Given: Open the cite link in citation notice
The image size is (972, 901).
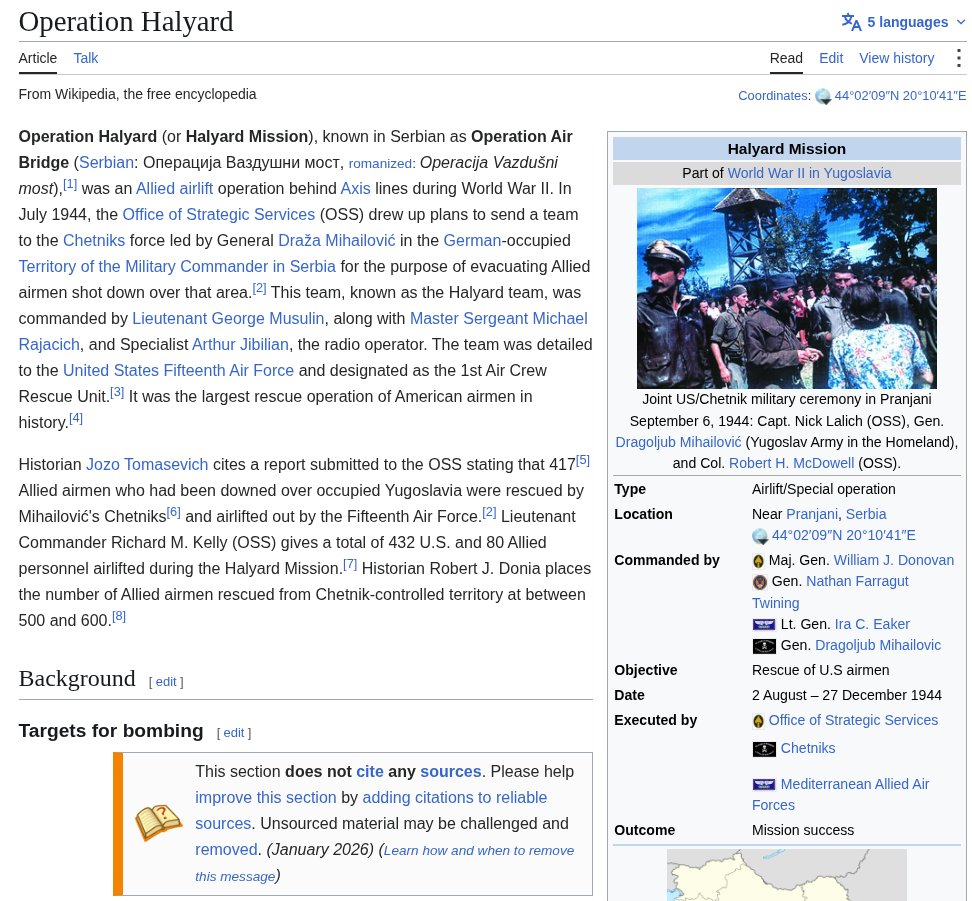Looking at the screenshot, I should [x=369, y=771].
